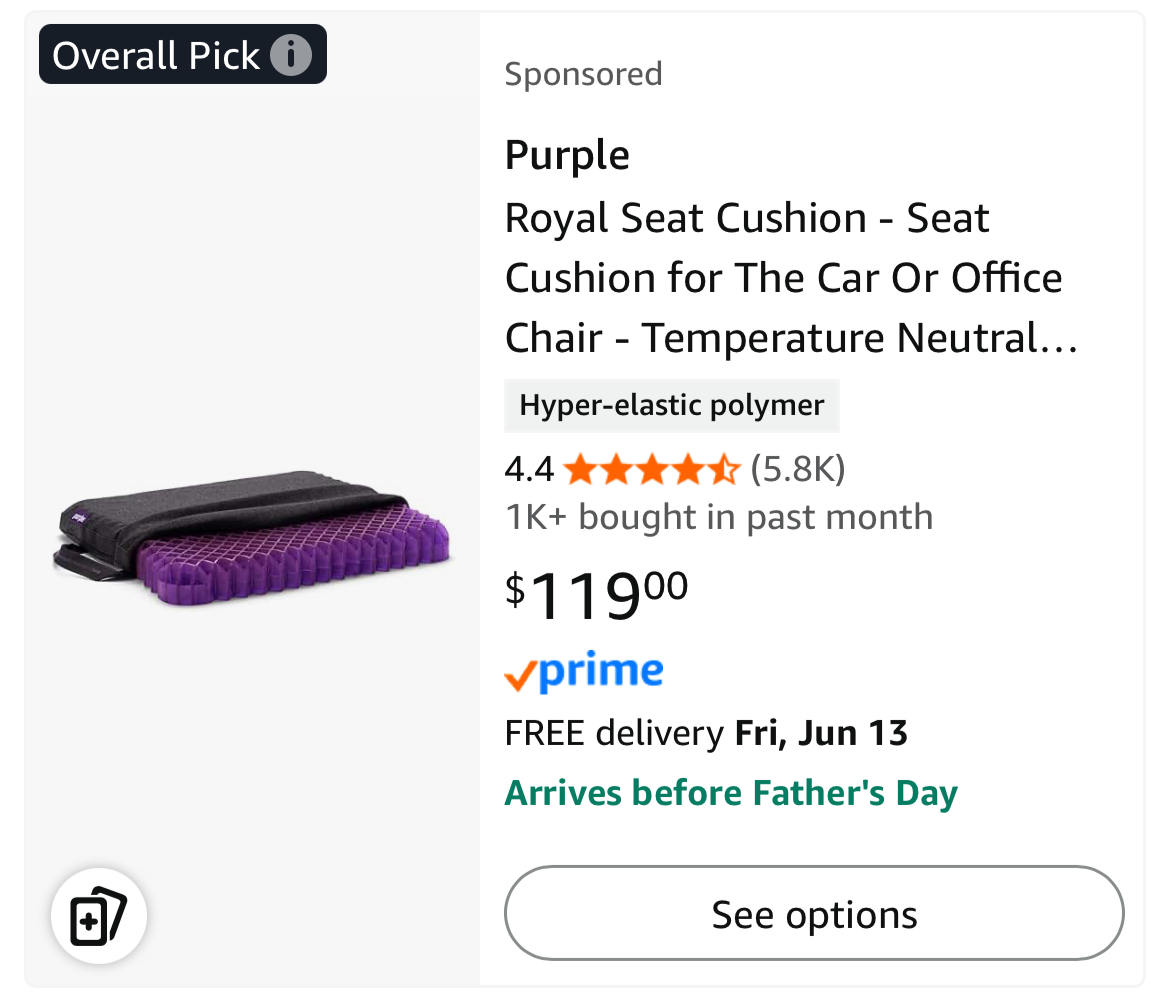
Task: Click the Purple brand name
Action: coord(567,155)
